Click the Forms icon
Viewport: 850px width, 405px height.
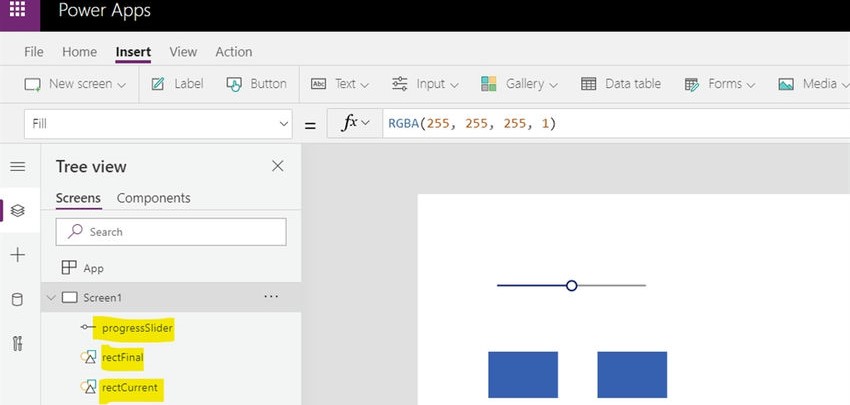pyautogui.click(x=692, y=85)
